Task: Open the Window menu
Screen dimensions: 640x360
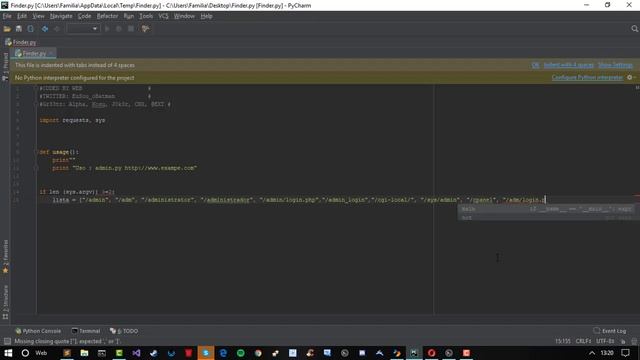Action: [x=184, y=16]
